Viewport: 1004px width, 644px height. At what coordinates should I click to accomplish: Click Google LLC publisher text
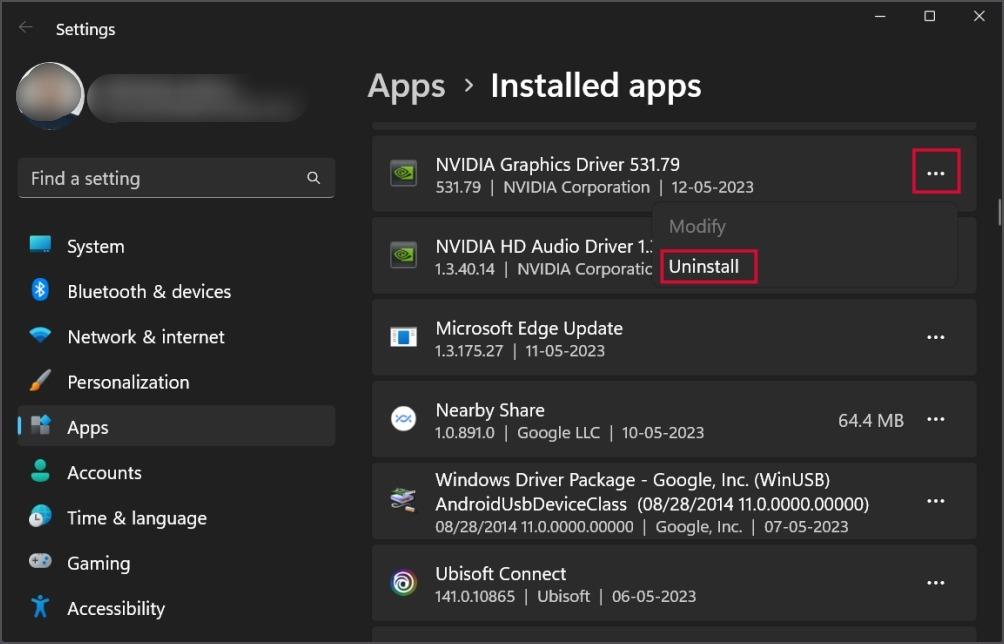tap(558, 433)
